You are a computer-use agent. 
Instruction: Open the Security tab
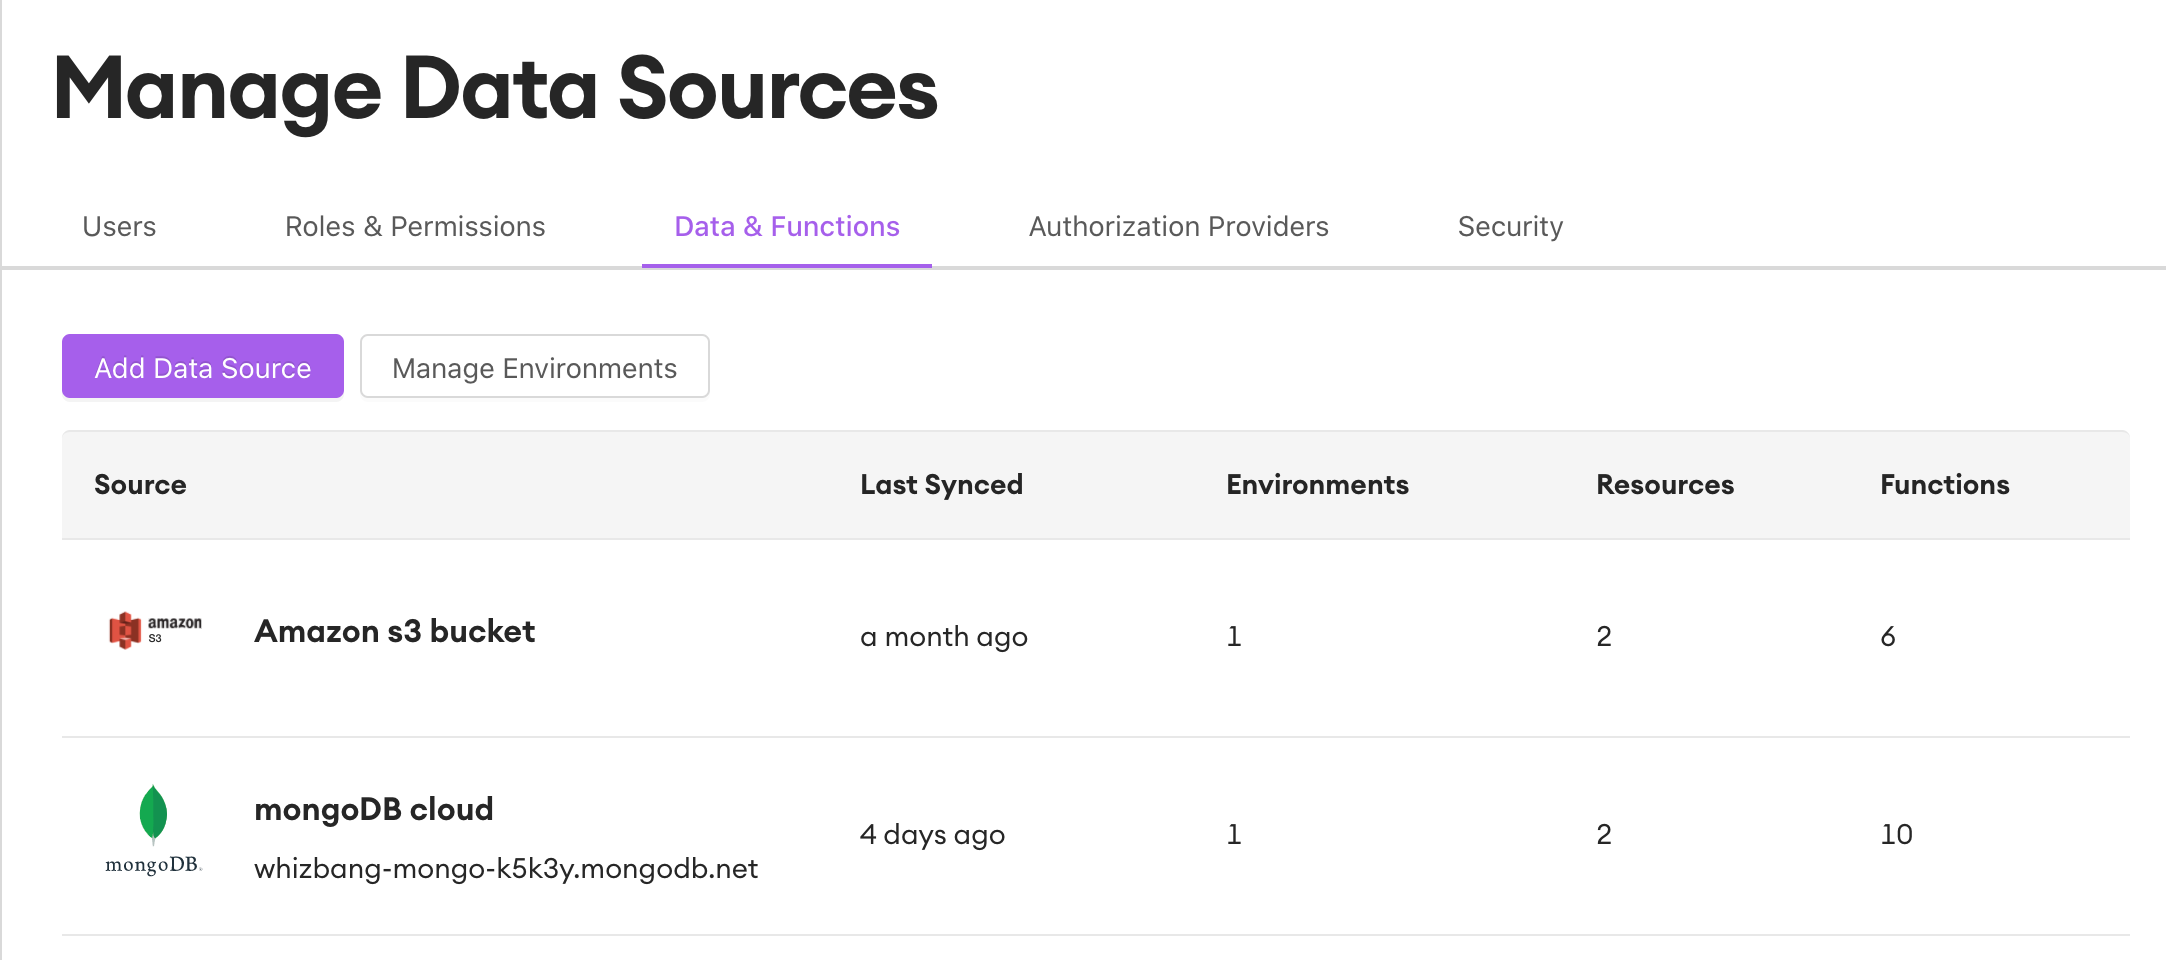pyautogui.click(x=1510, y=227)
